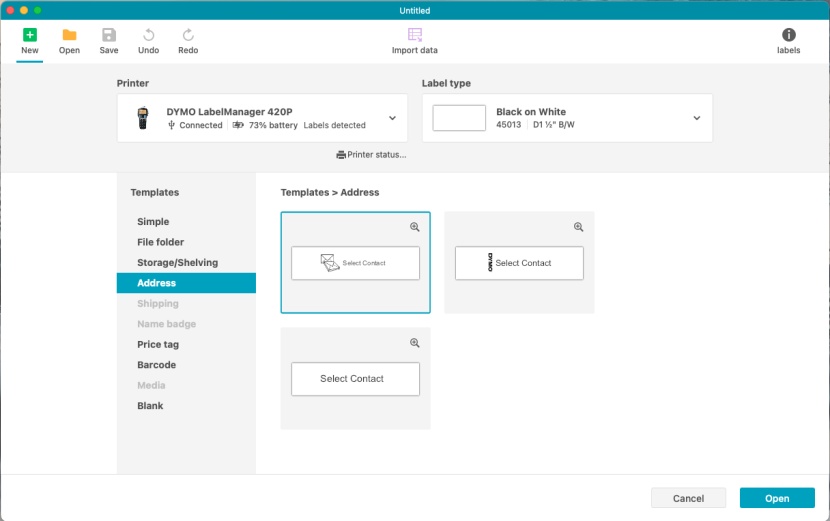Click the blue Open button
Viewport: 830px width, 521px height.
[x=777, y=498]
